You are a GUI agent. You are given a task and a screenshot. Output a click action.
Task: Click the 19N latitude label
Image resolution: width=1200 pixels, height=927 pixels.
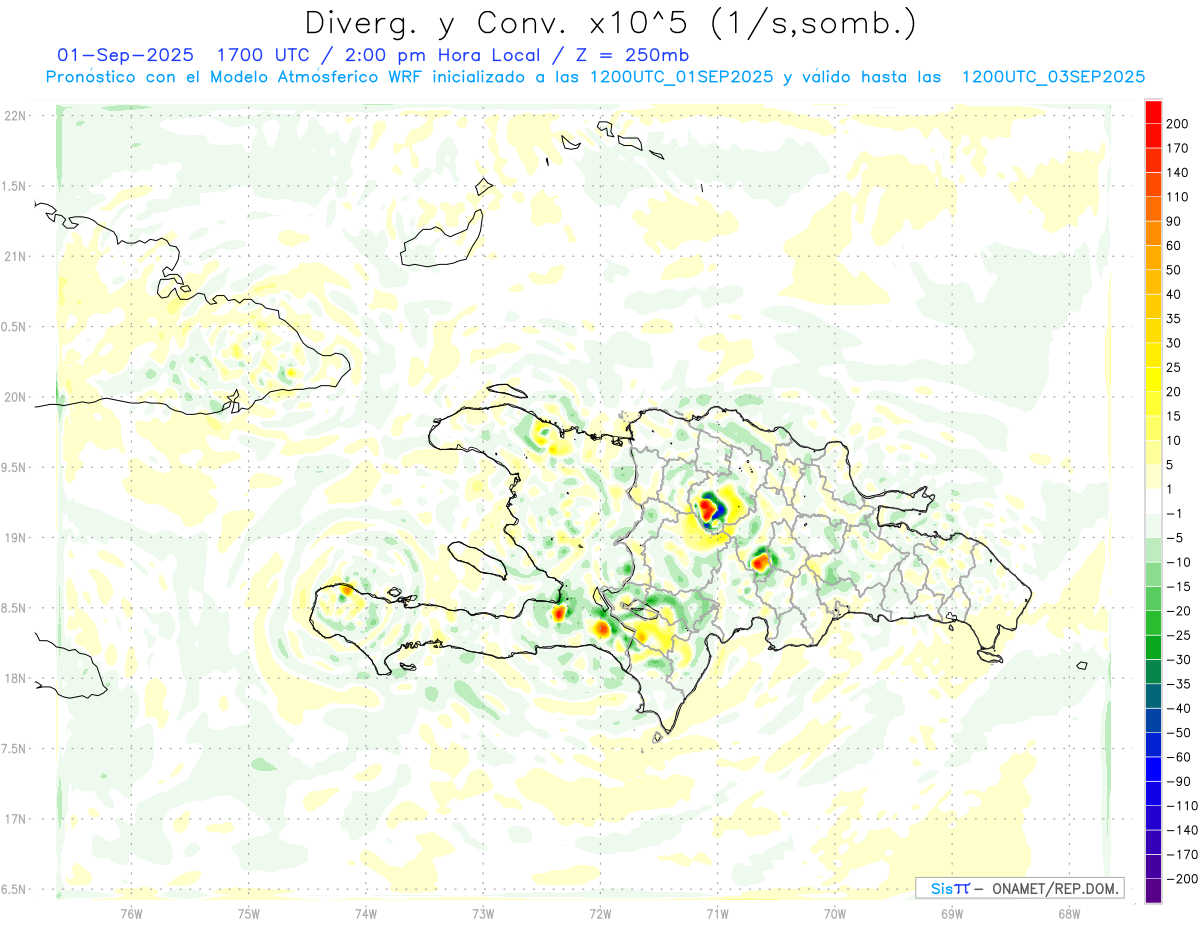pyautogui.click(x=16, y=538)
